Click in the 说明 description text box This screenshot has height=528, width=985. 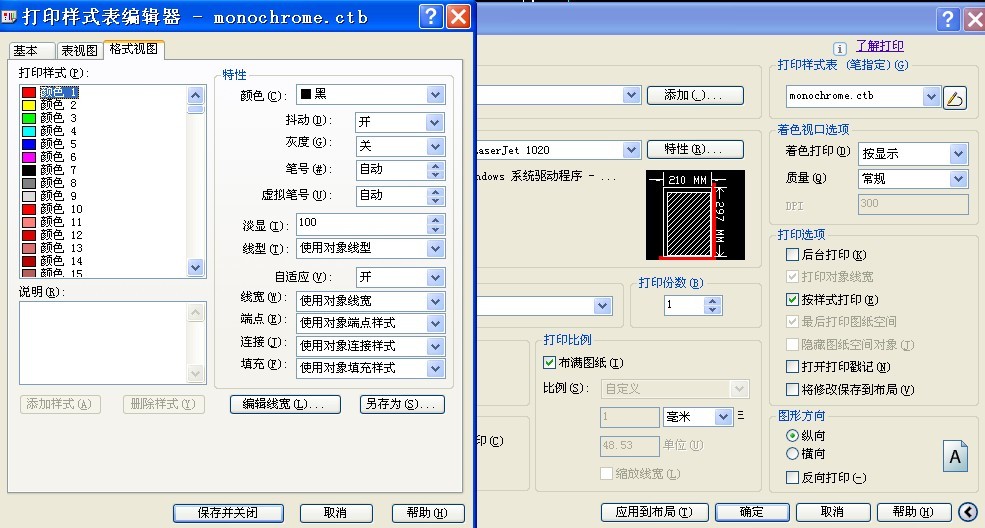(x=104, y=343)
